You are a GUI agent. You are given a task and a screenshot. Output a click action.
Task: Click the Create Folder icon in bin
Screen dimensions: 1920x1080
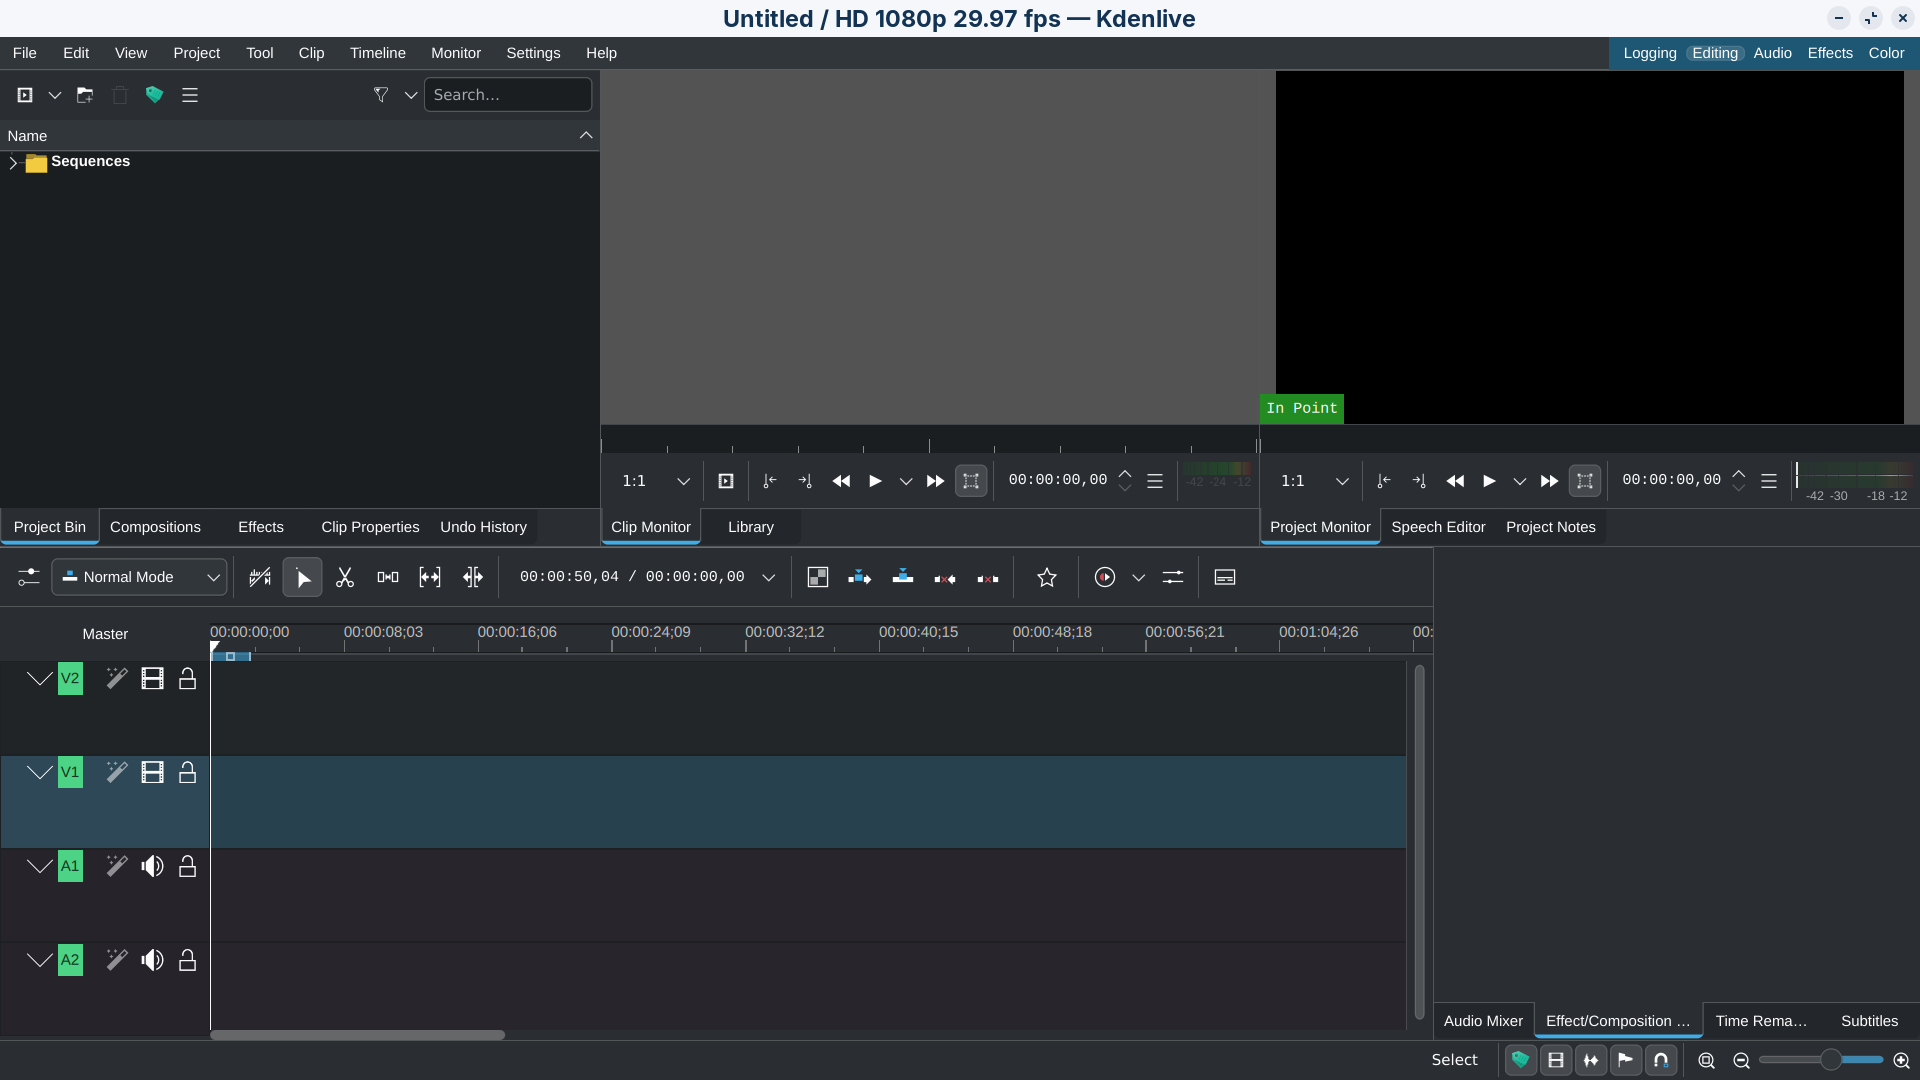click(x=85, y=95)
